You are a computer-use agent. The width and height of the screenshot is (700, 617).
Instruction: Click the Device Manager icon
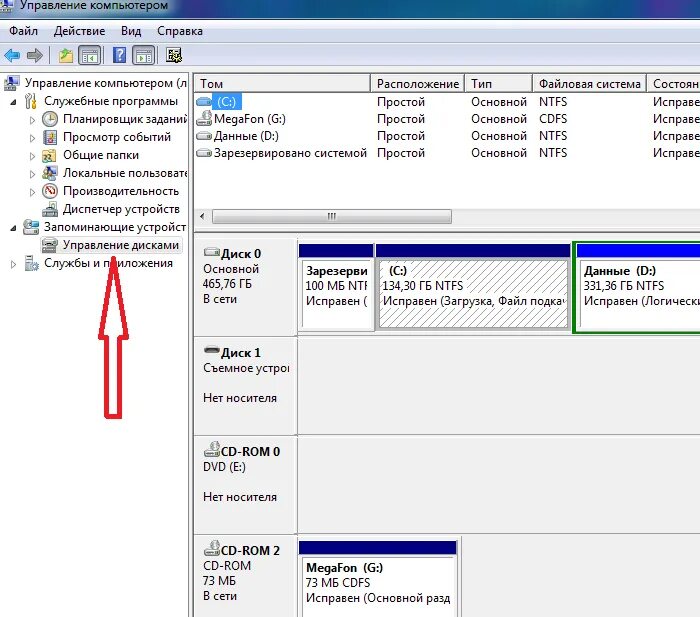(50, 209)
